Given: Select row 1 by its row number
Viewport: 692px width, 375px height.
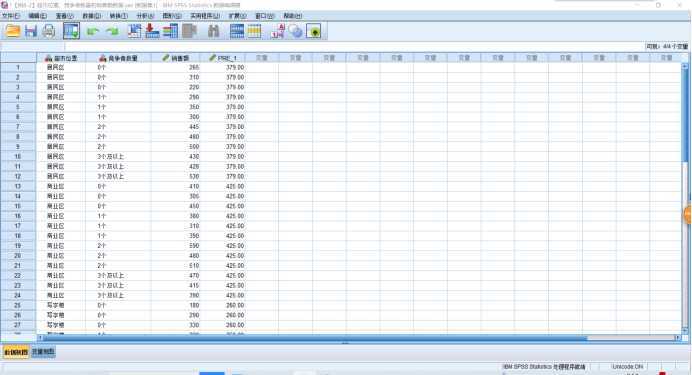Looking at the screenshot, I should 18,68.
